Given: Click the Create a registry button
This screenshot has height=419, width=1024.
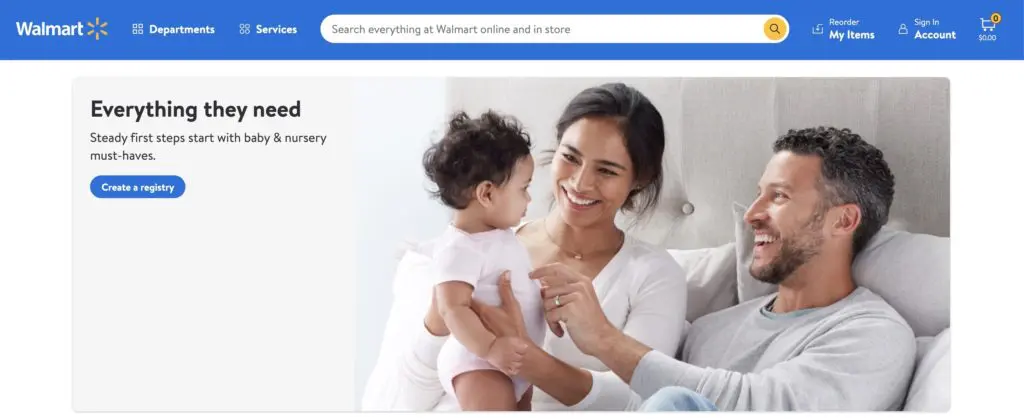Looking at the screenshot, I should tap(138, 187).
